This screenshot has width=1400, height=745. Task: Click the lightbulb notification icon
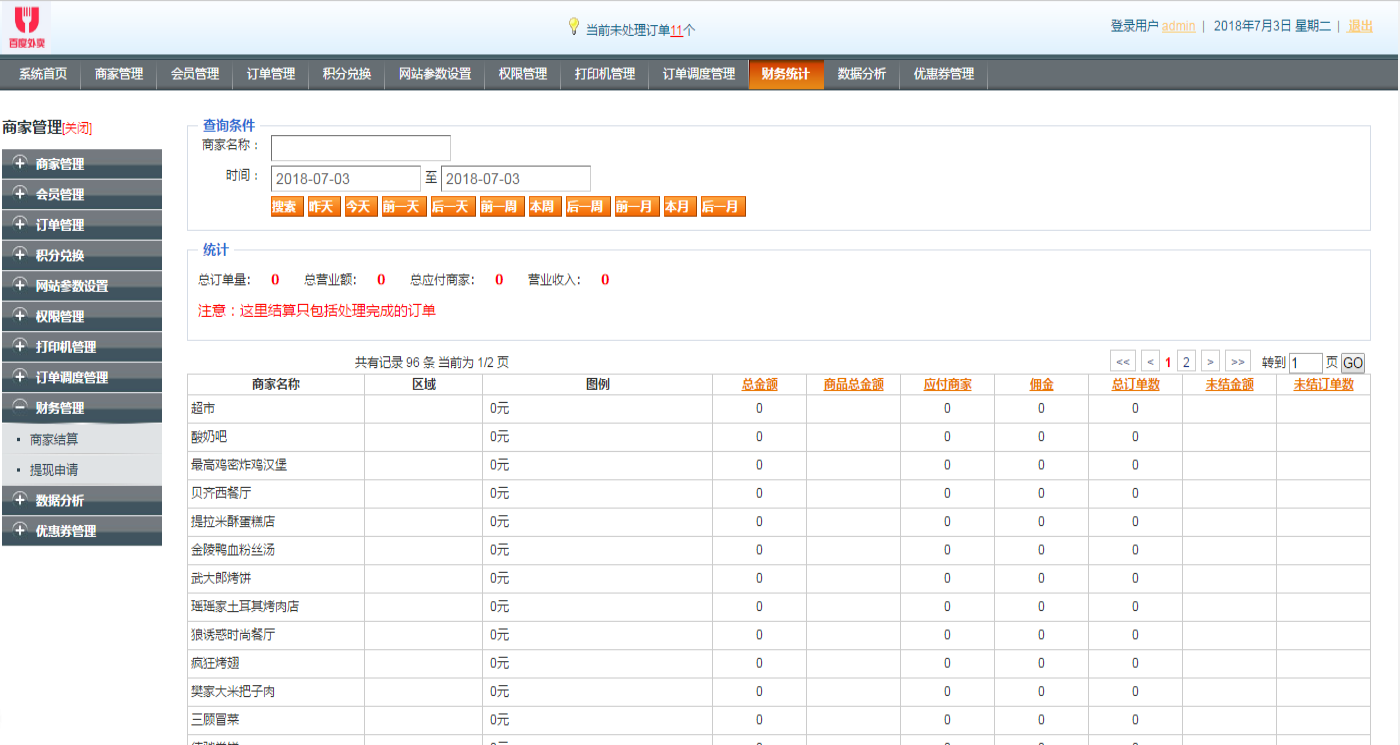pos(574,27)
